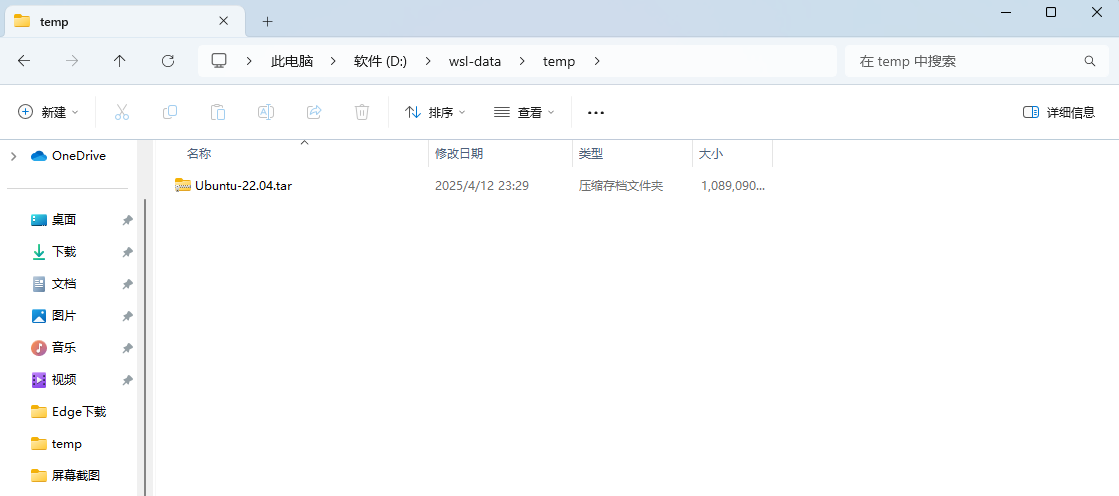
Task: Sort by 类型 column header
Action: click(591, 153)
